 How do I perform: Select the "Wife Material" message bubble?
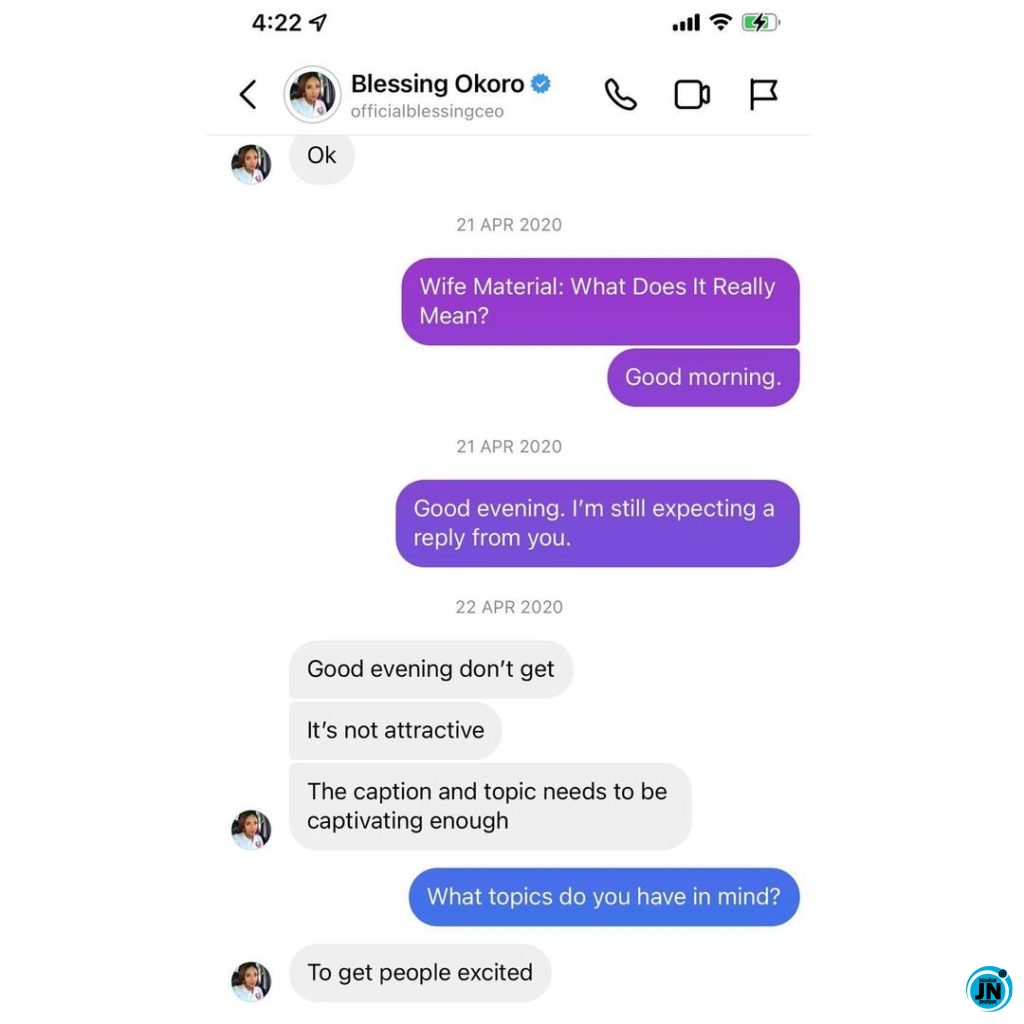600,301
